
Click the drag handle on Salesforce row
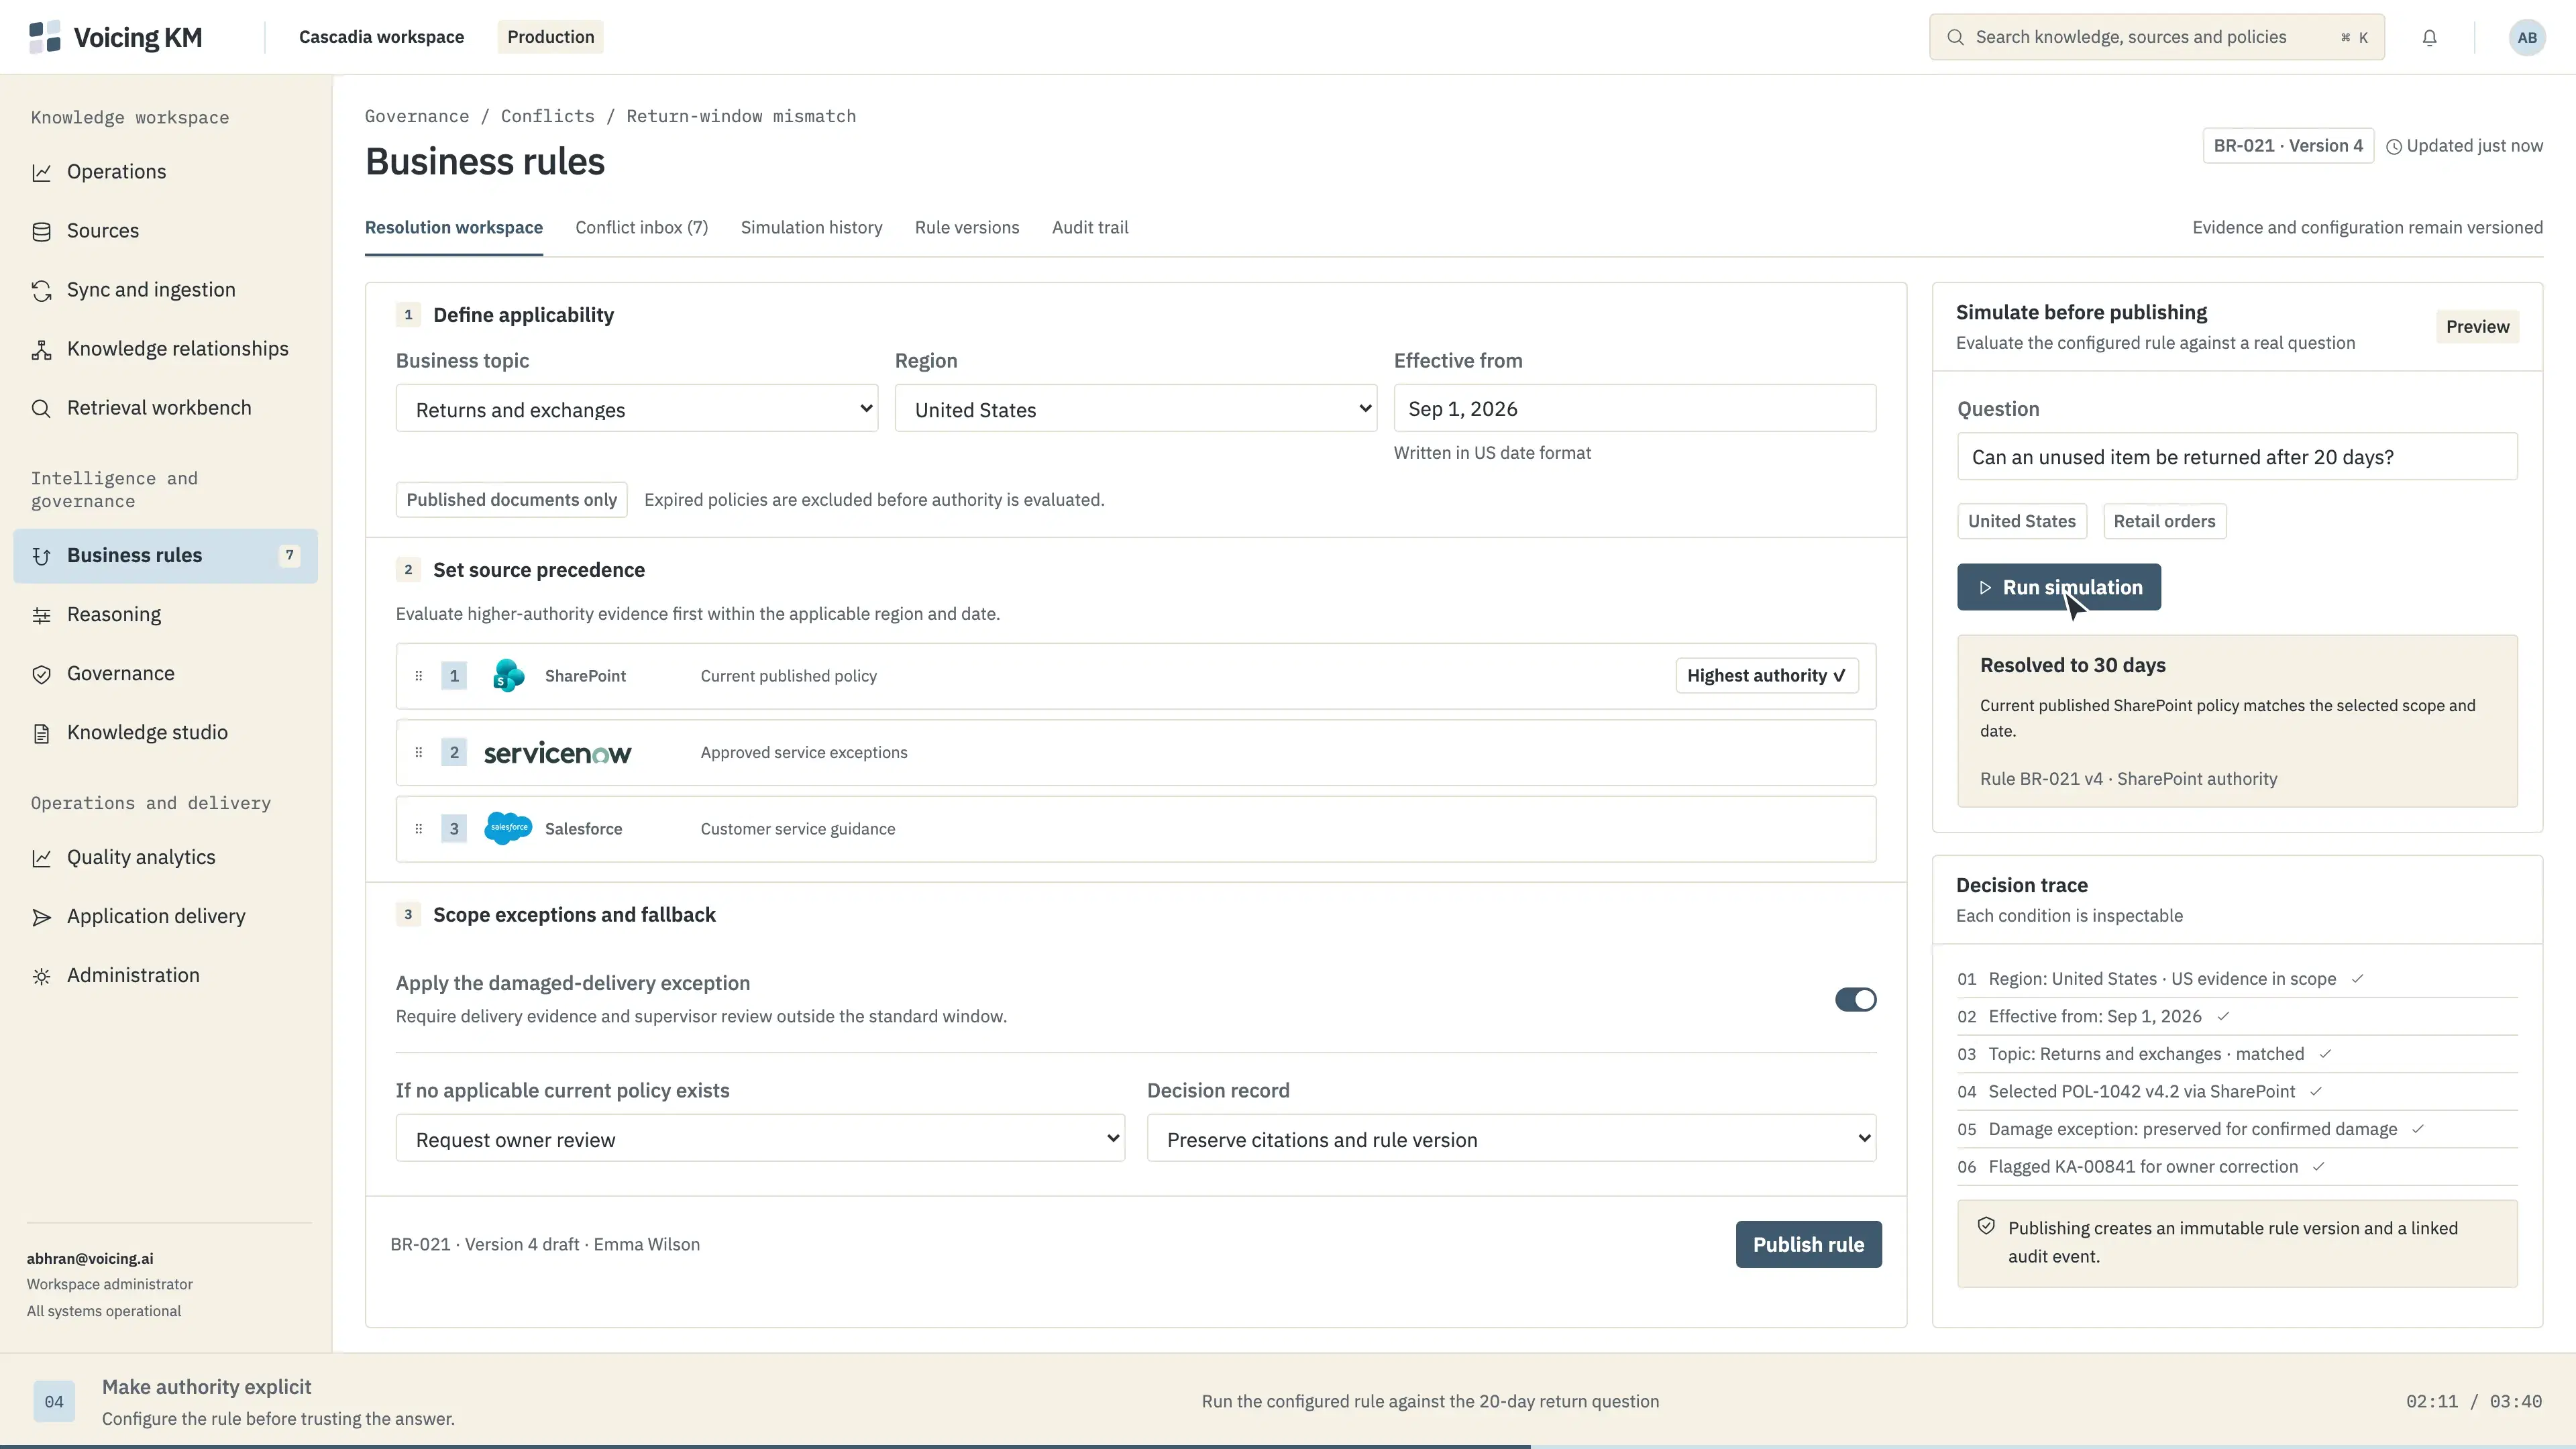click(x=418, y=829)
